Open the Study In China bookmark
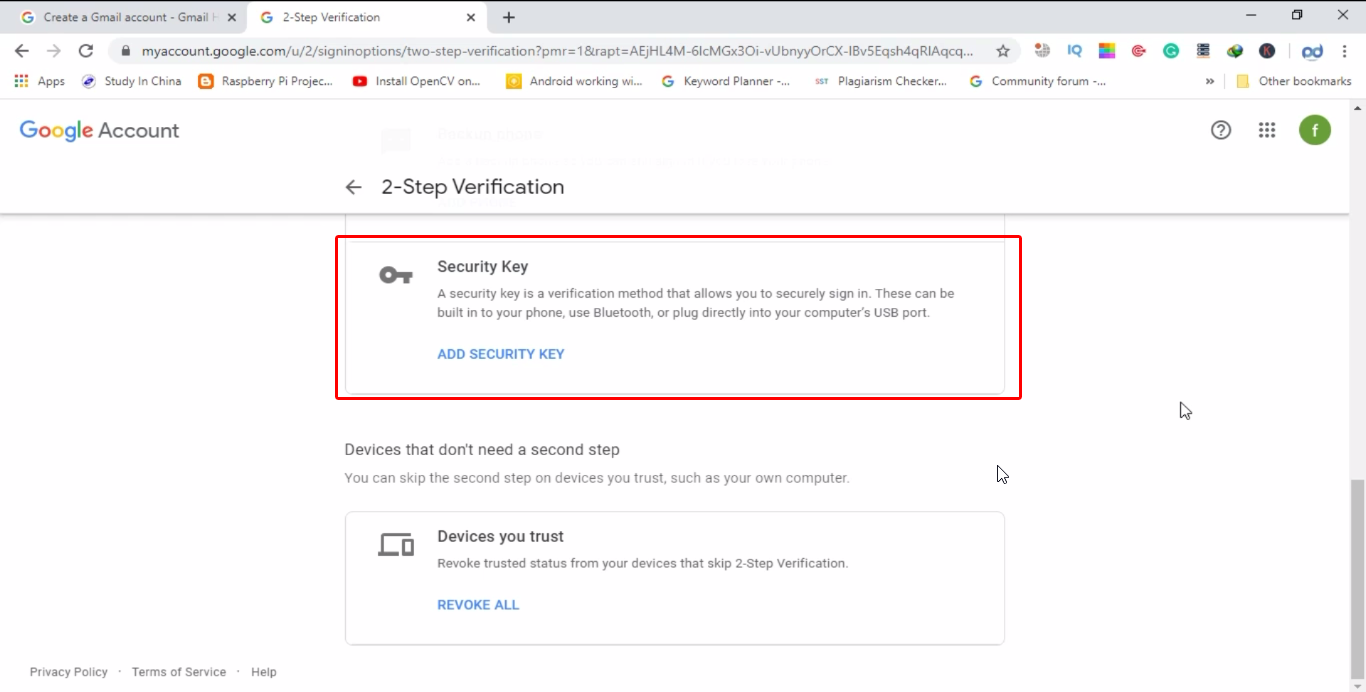 [131, 81]
